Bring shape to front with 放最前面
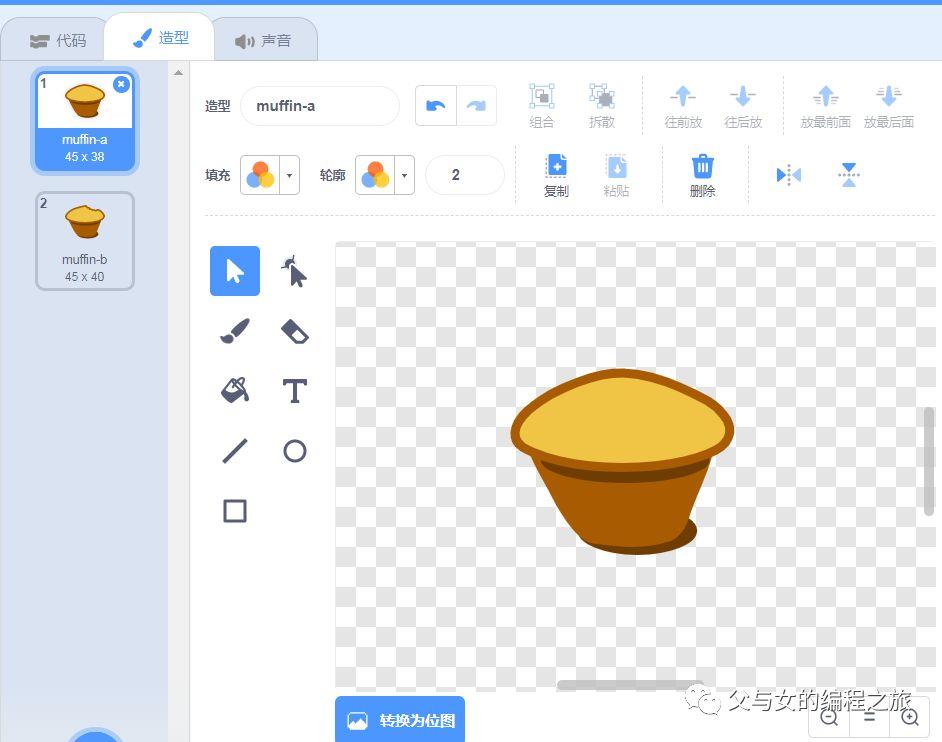Viewport: 942px width, 742px height. click(x=825, y=106)
